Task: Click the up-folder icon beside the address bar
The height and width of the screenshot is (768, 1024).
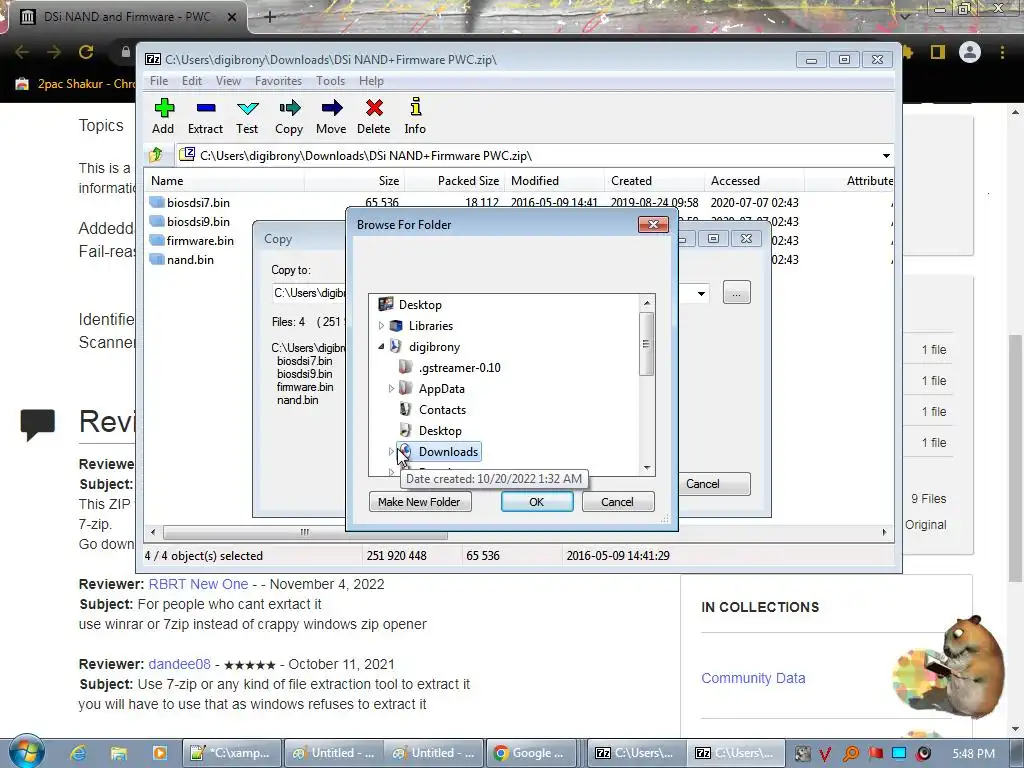Action: [x=157, y=155]
